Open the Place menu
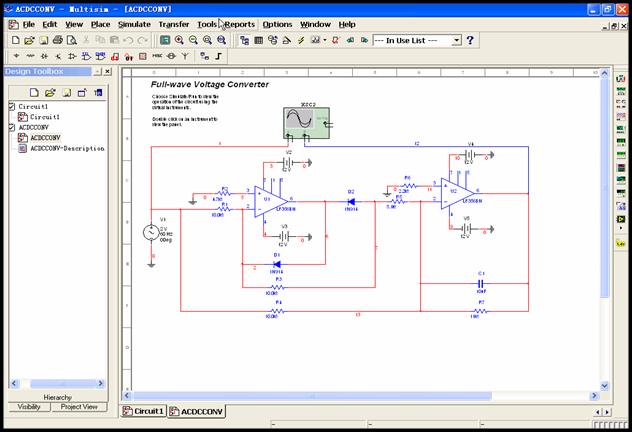Viewport: 632px width, 432px height. coord(100,24)
